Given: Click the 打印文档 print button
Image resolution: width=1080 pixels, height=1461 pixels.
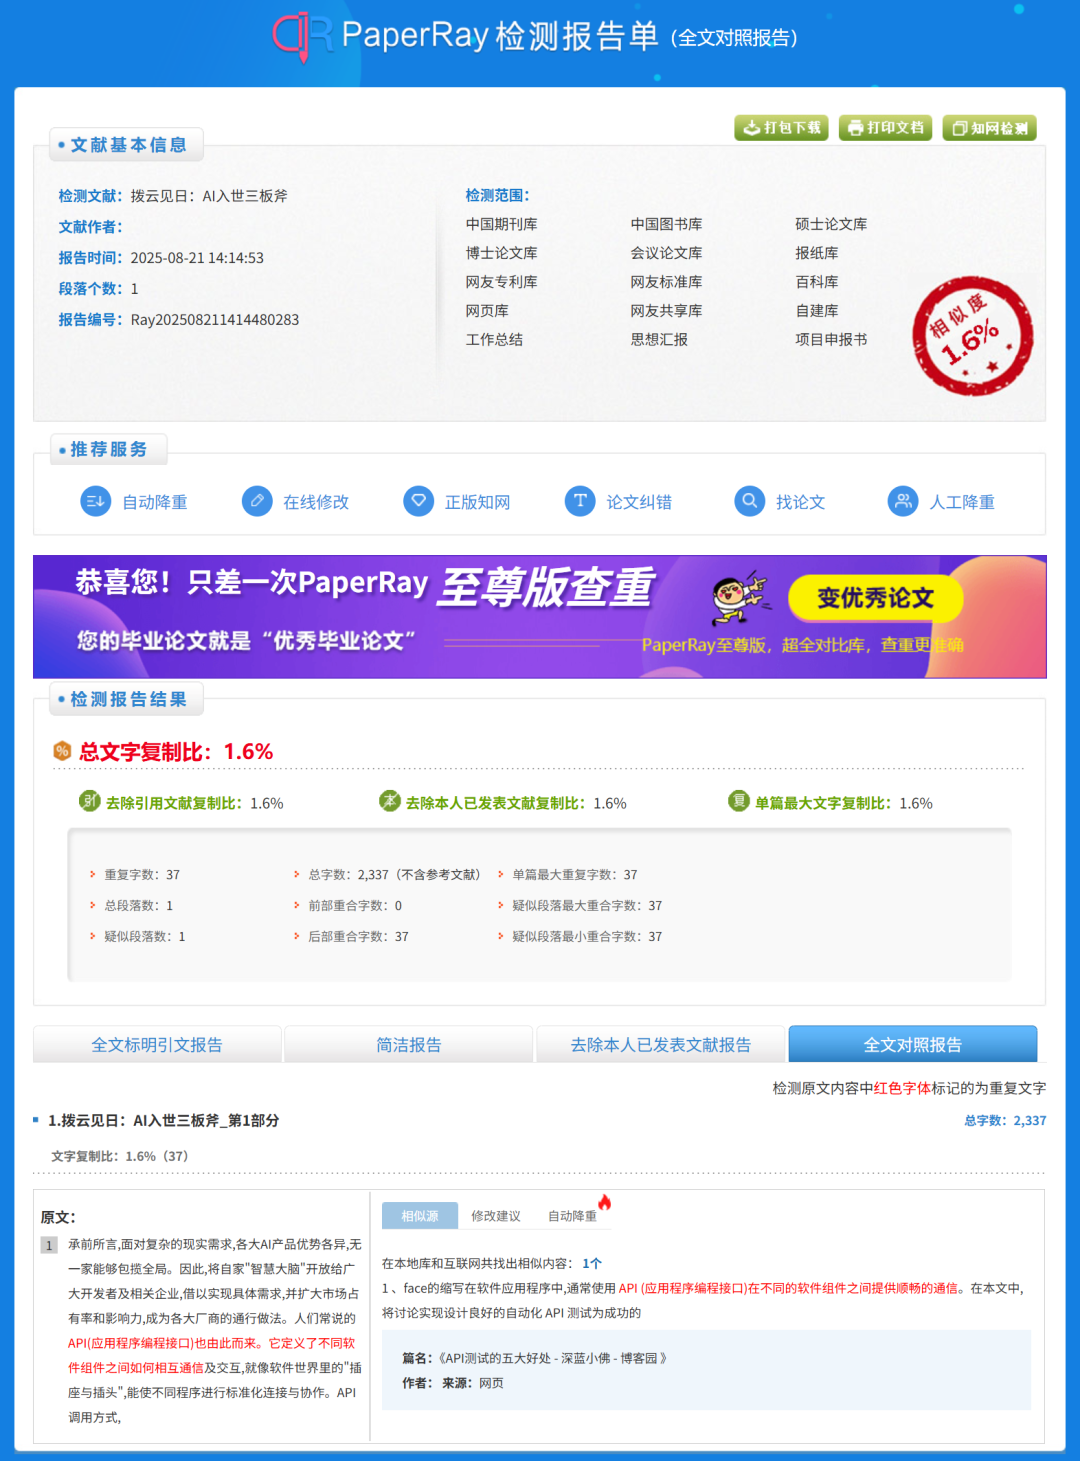Looking at the screenshot, I should 885,128.
